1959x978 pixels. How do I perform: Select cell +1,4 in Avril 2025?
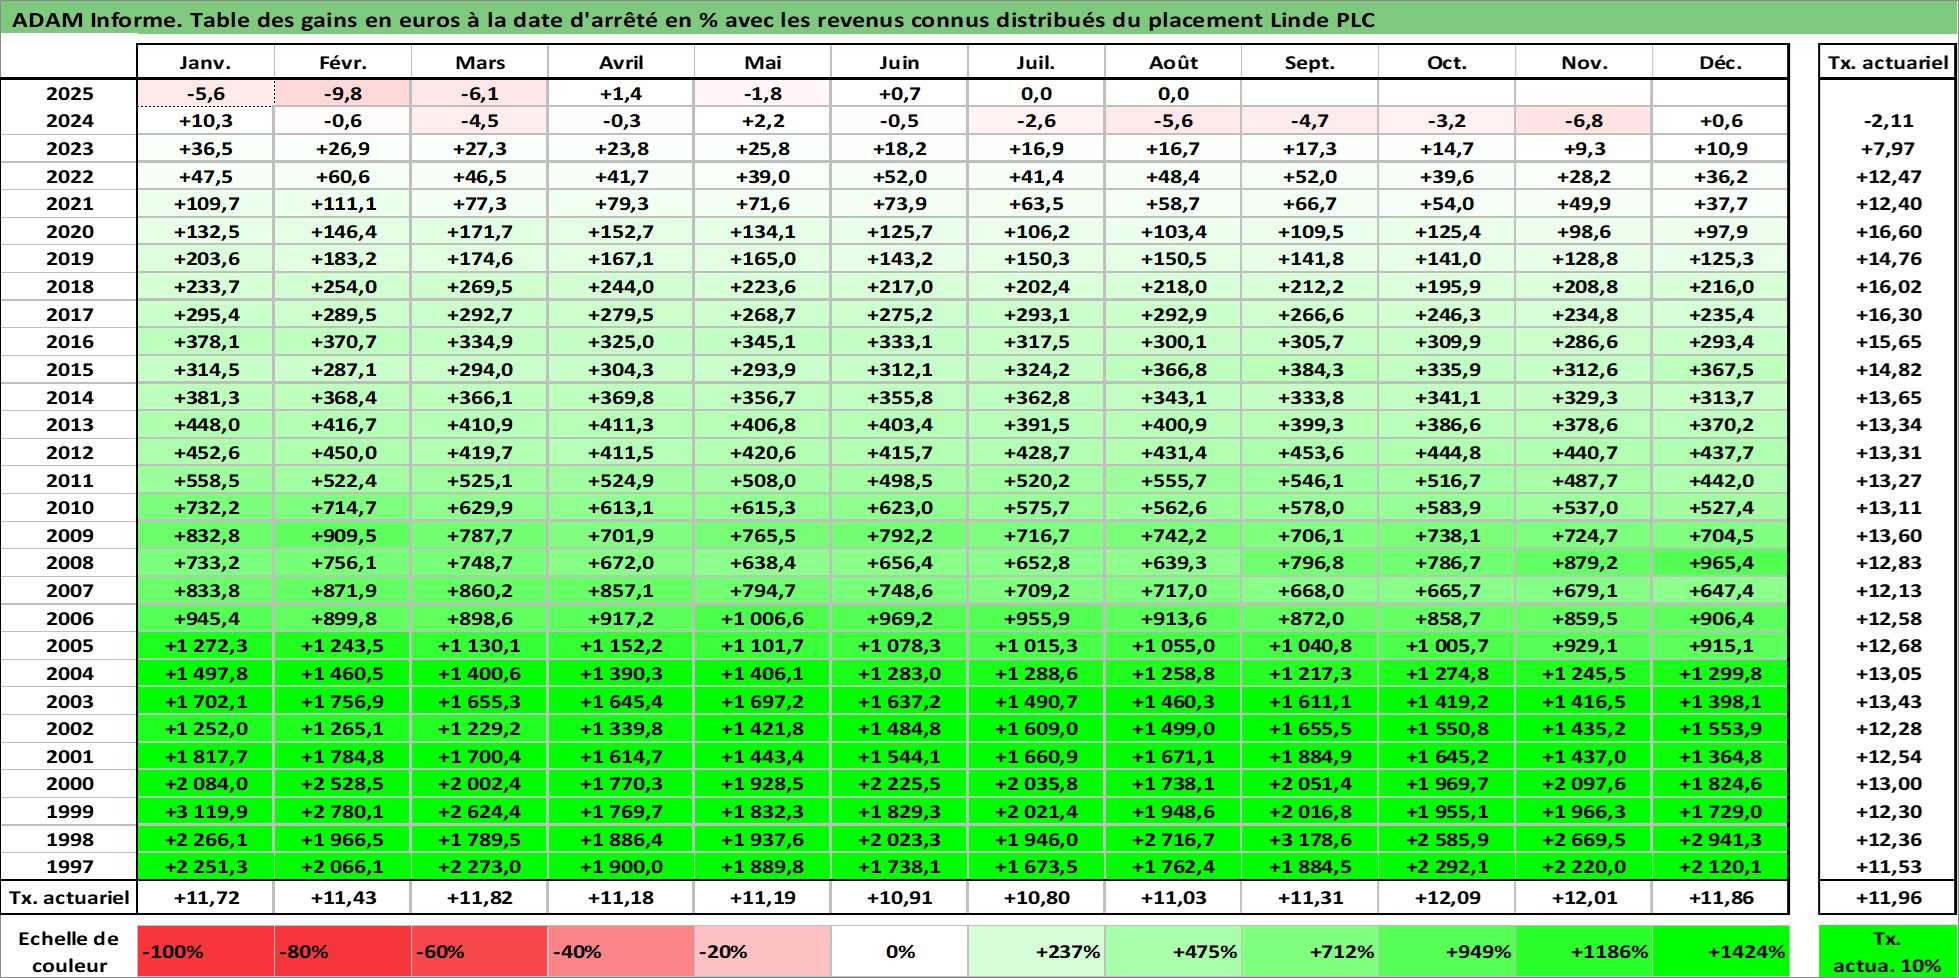click(621, 94)
